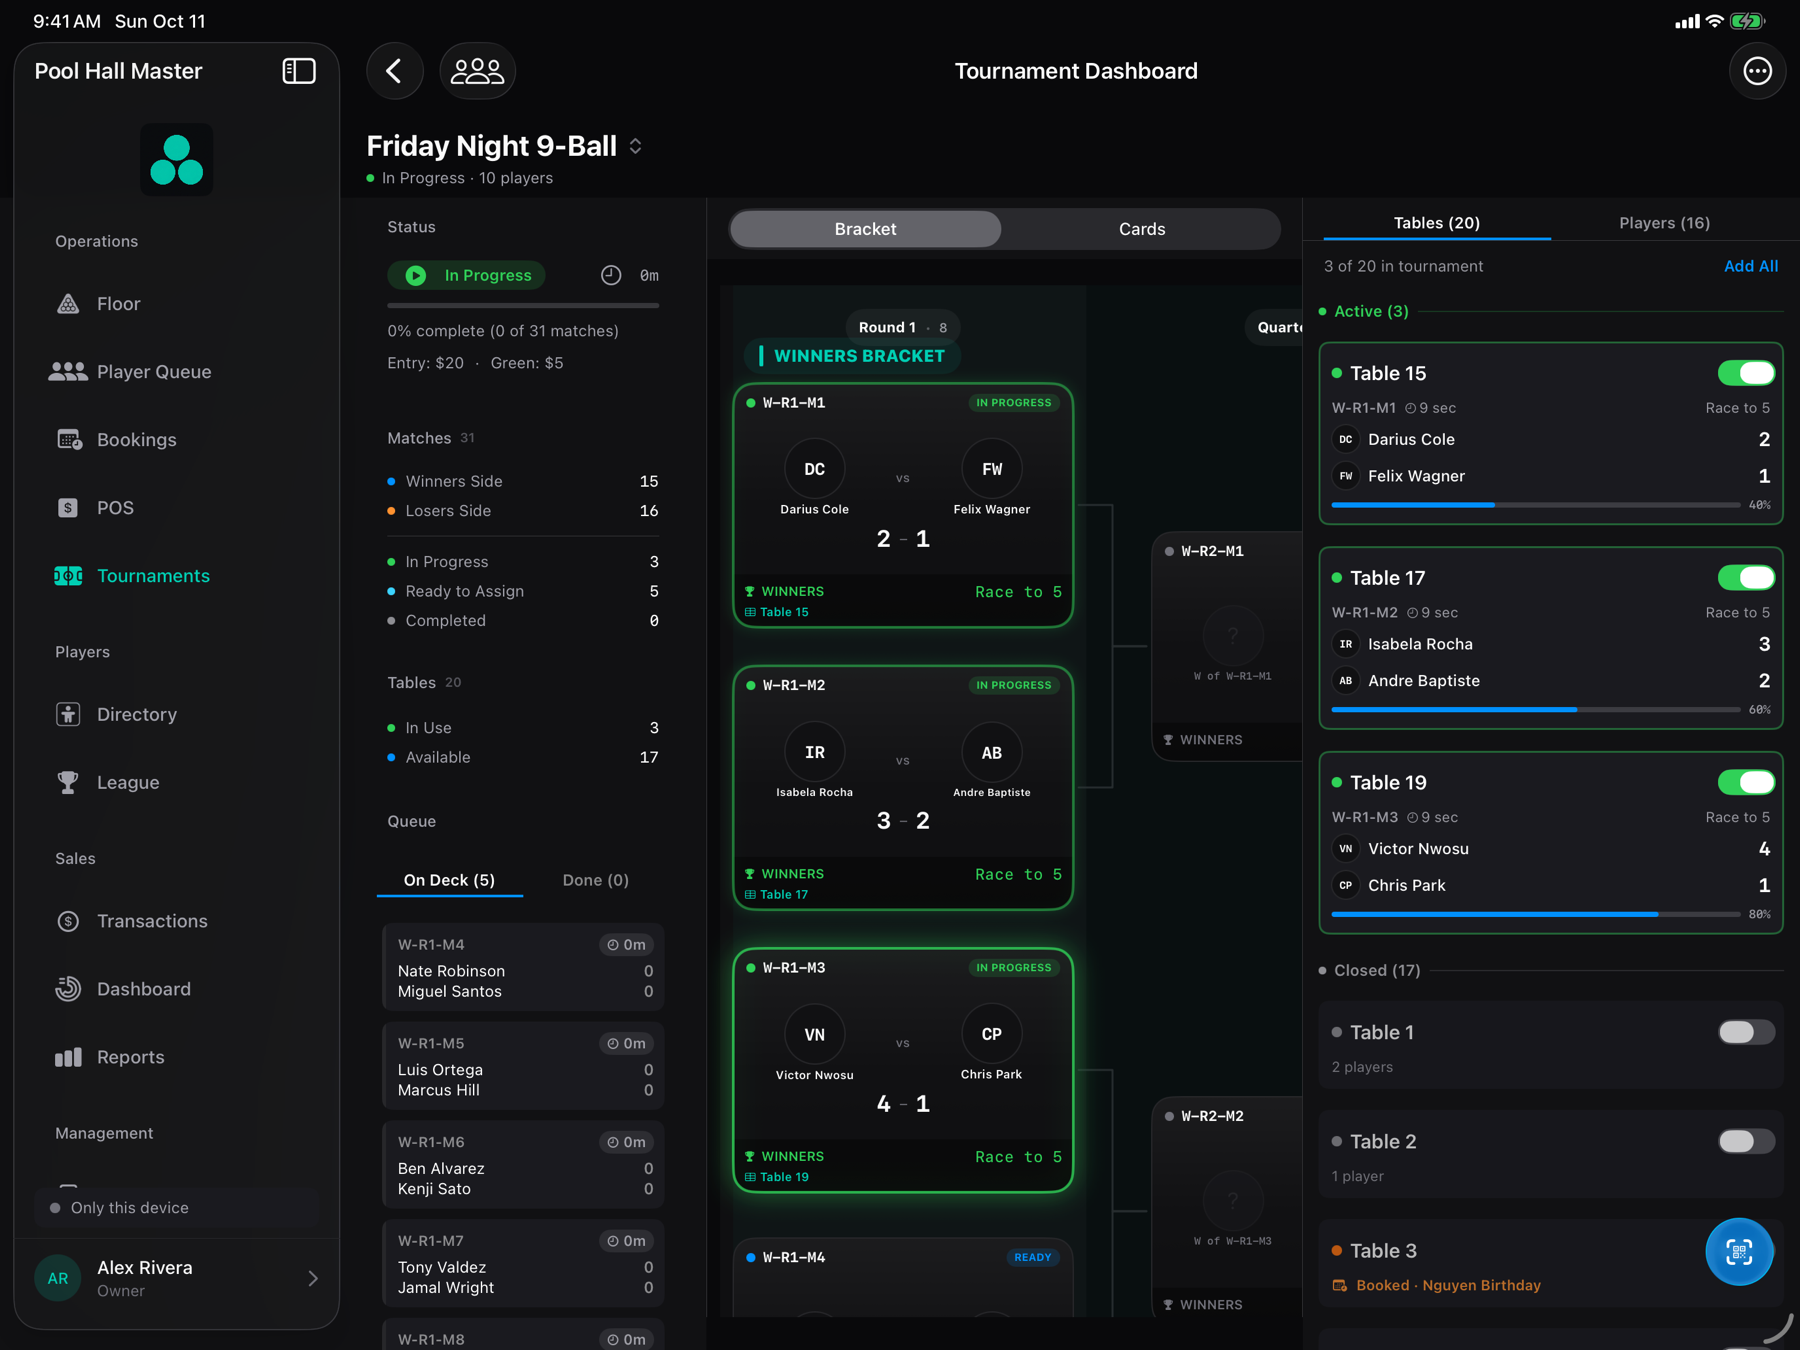Open the more options ellipsis menu

click(x=1757, y=71)
